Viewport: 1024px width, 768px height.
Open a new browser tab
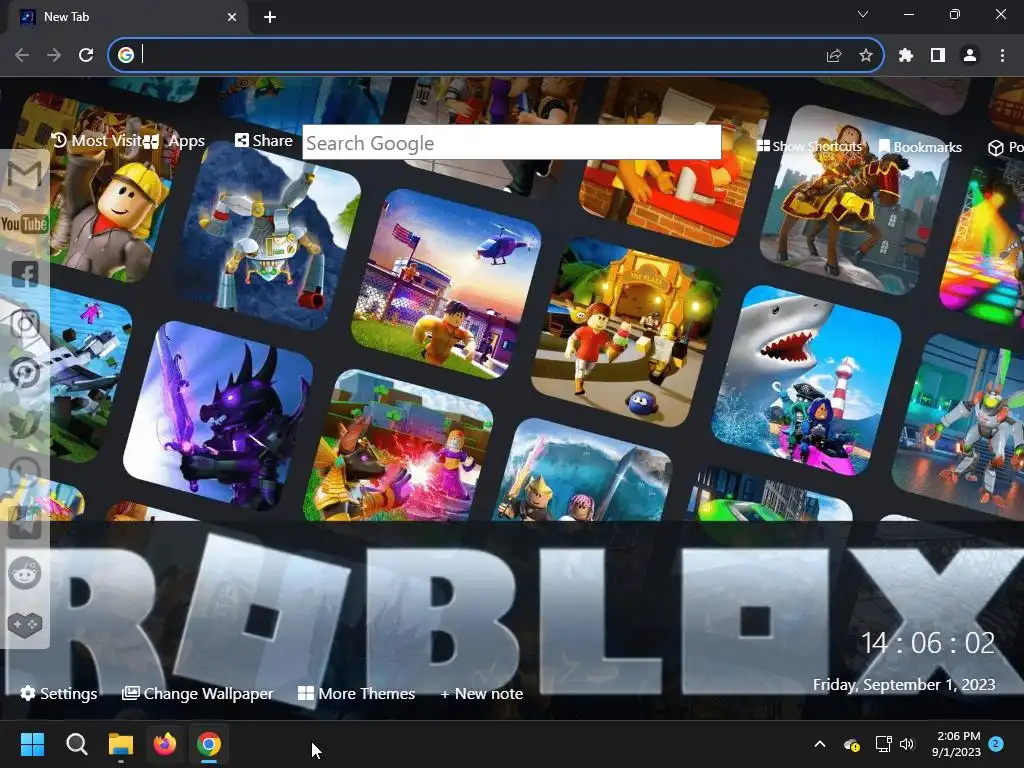[270, 17]
